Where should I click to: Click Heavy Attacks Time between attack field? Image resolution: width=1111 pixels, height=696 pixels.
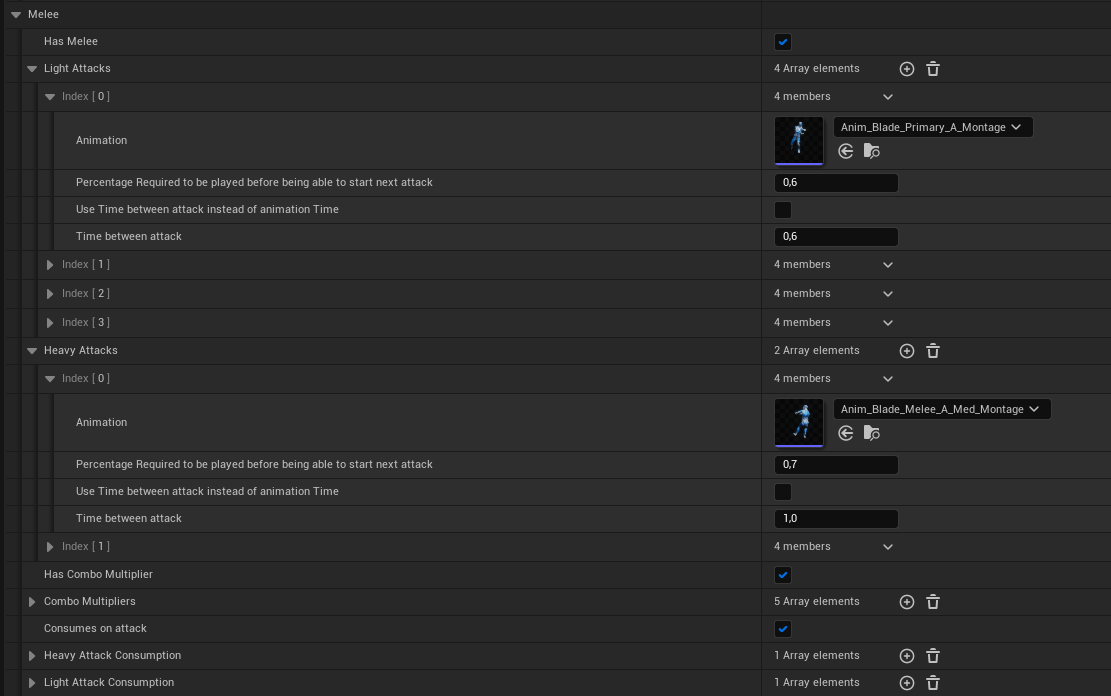pyautogui.click(x=836, y=519)
